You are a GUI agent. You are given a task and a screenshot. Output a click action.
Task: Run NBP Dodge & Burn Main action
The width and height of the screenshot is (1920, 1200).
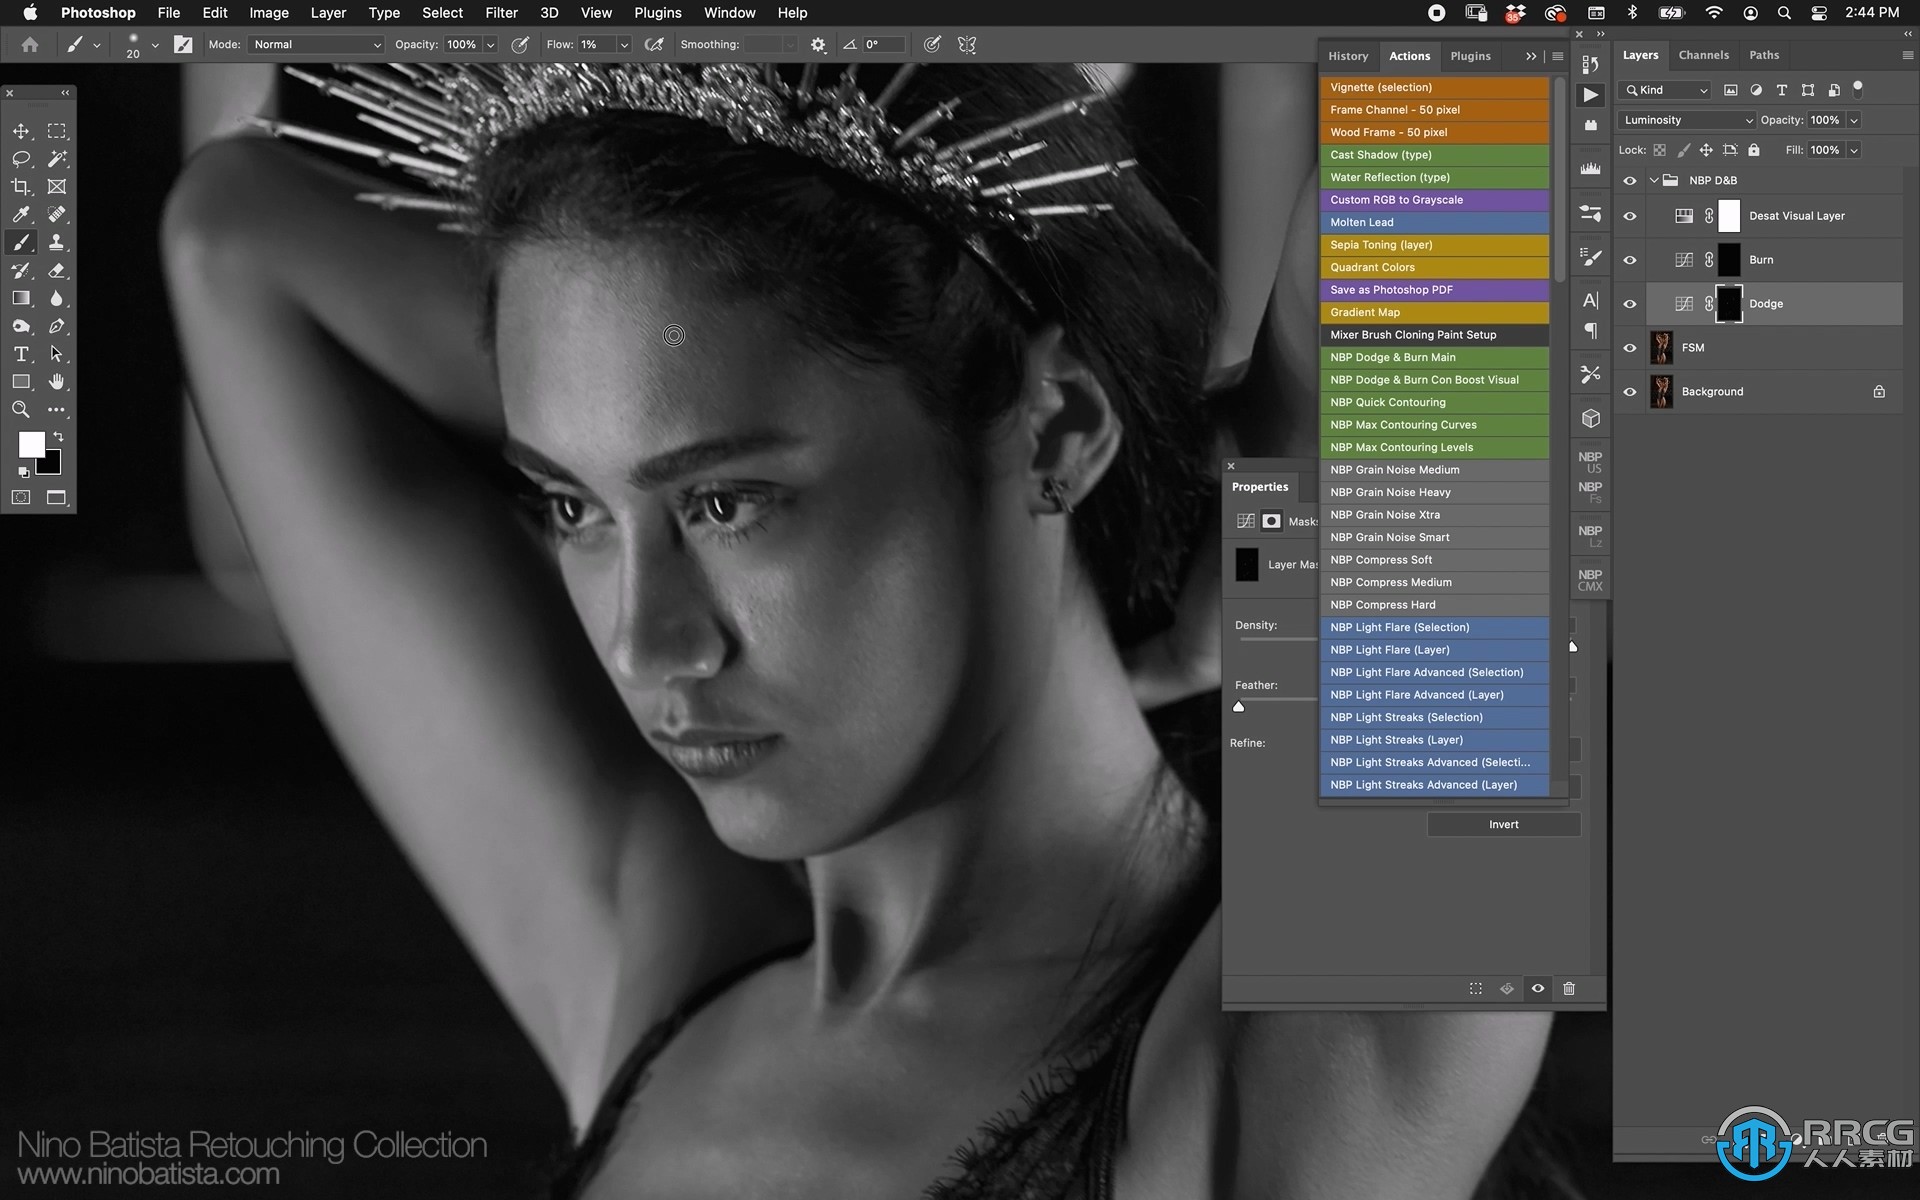click(x=1434, y=357)
